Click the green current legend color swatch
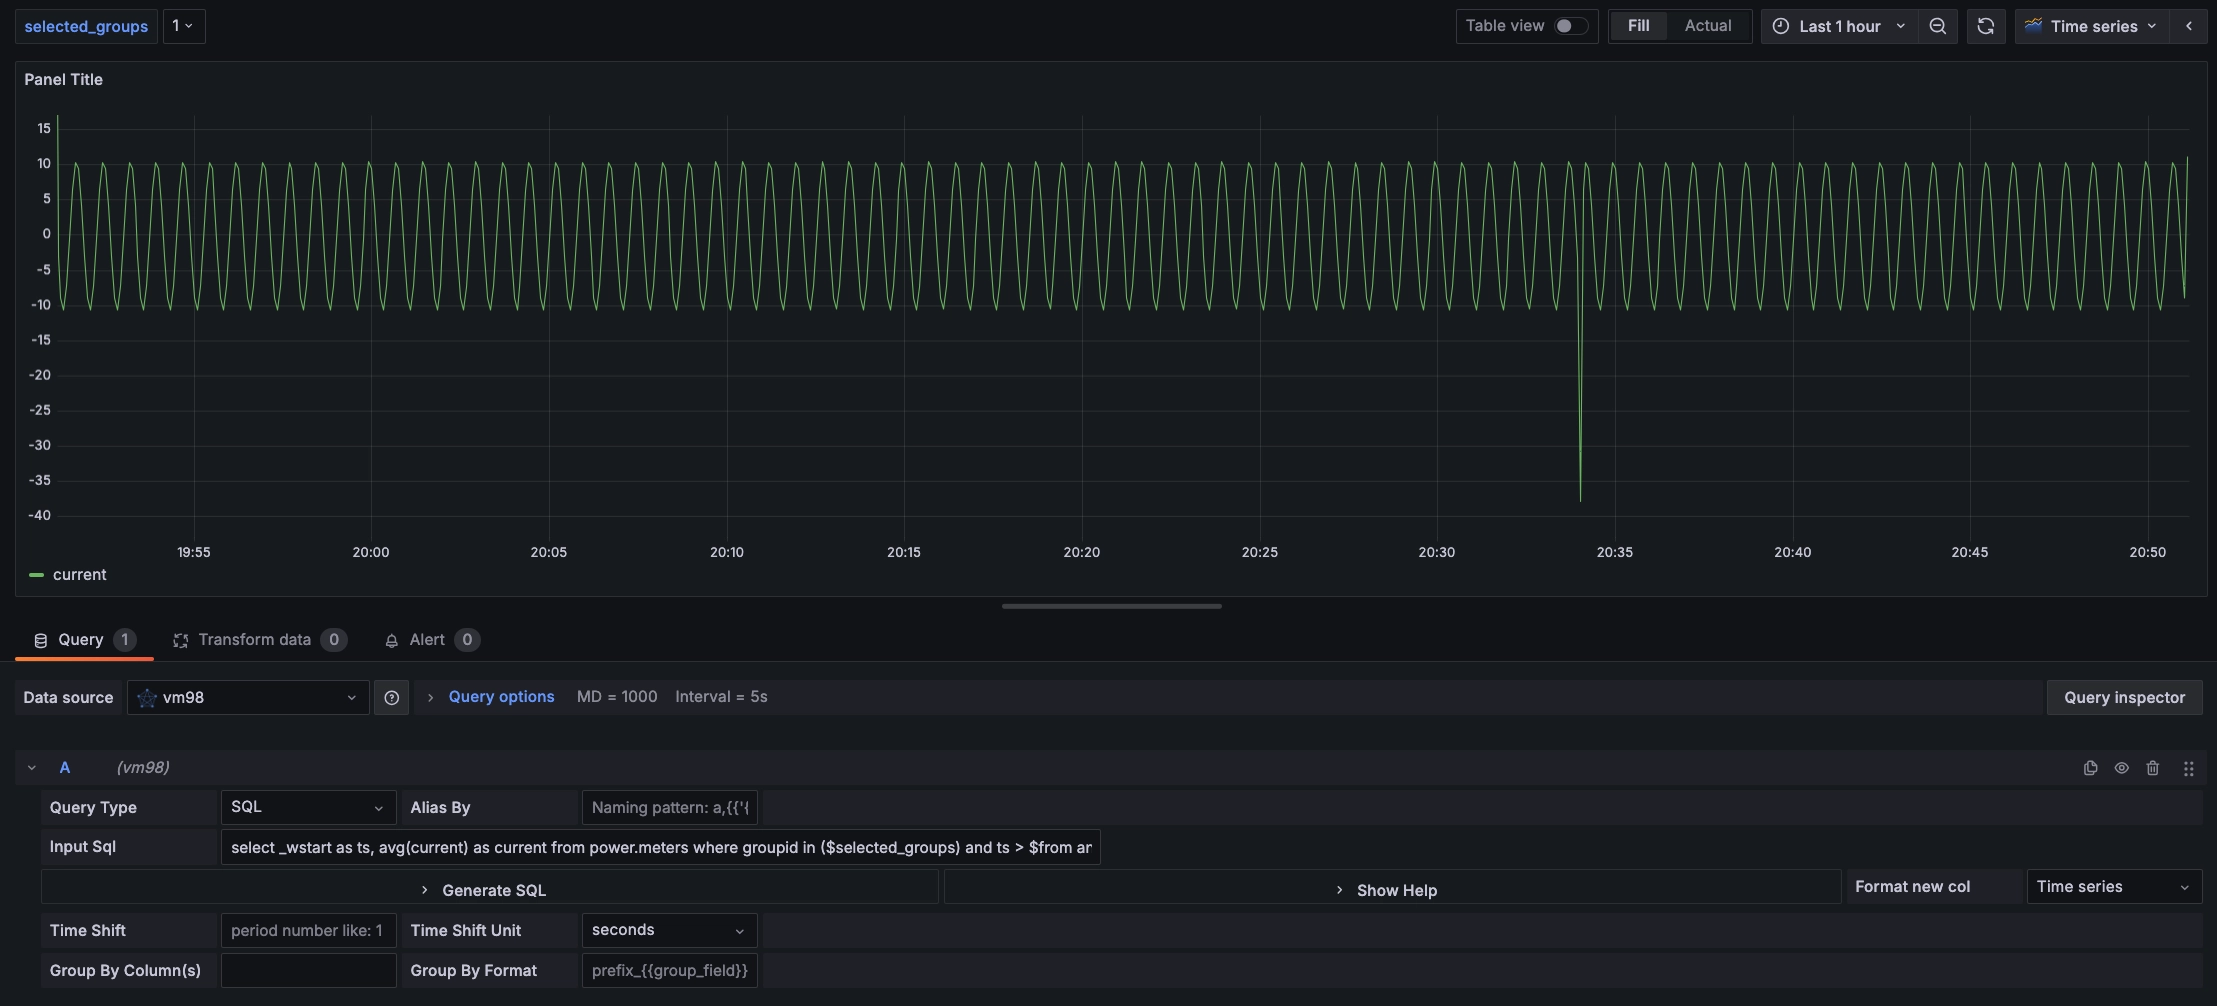This screenshot has width=2217, height=1006. tap(37, 575)
